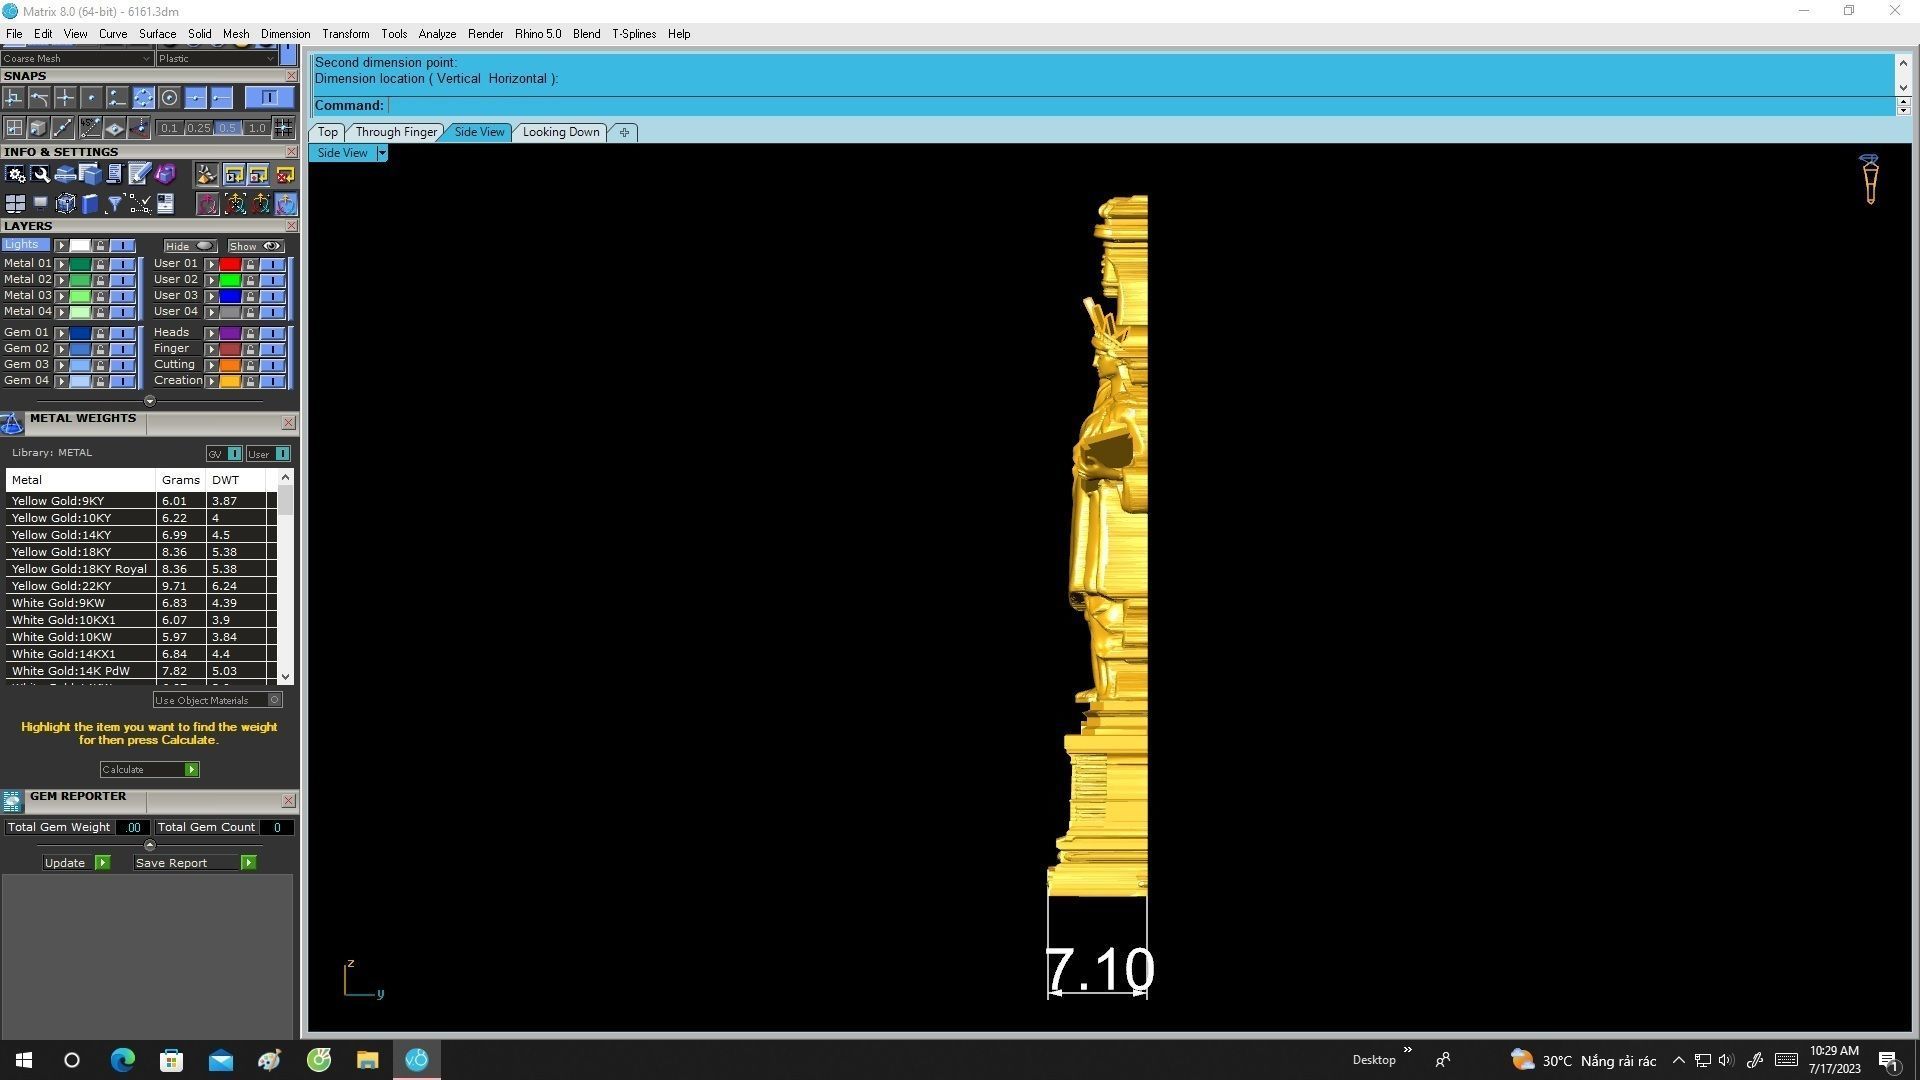The image size is (1920, 1080).
Task: Click the red X yellow arrow icon
Action: click(285, 175)
